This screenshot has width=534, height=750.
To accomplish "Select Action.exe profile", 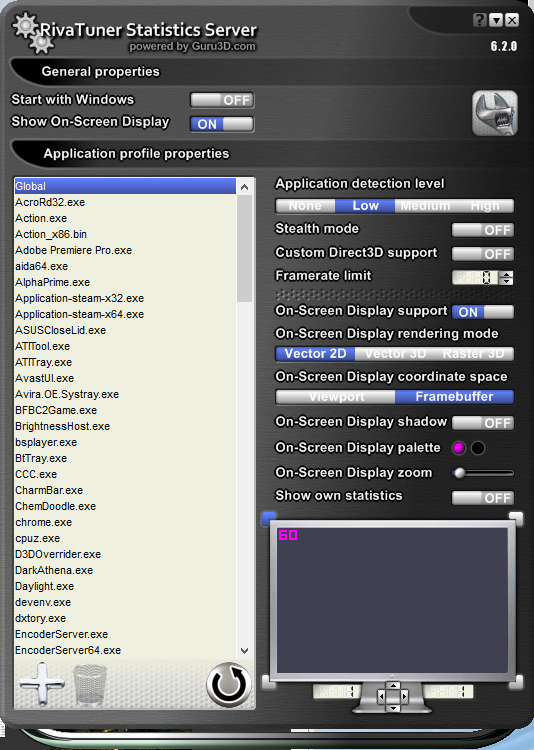I will tap(125, 218).
